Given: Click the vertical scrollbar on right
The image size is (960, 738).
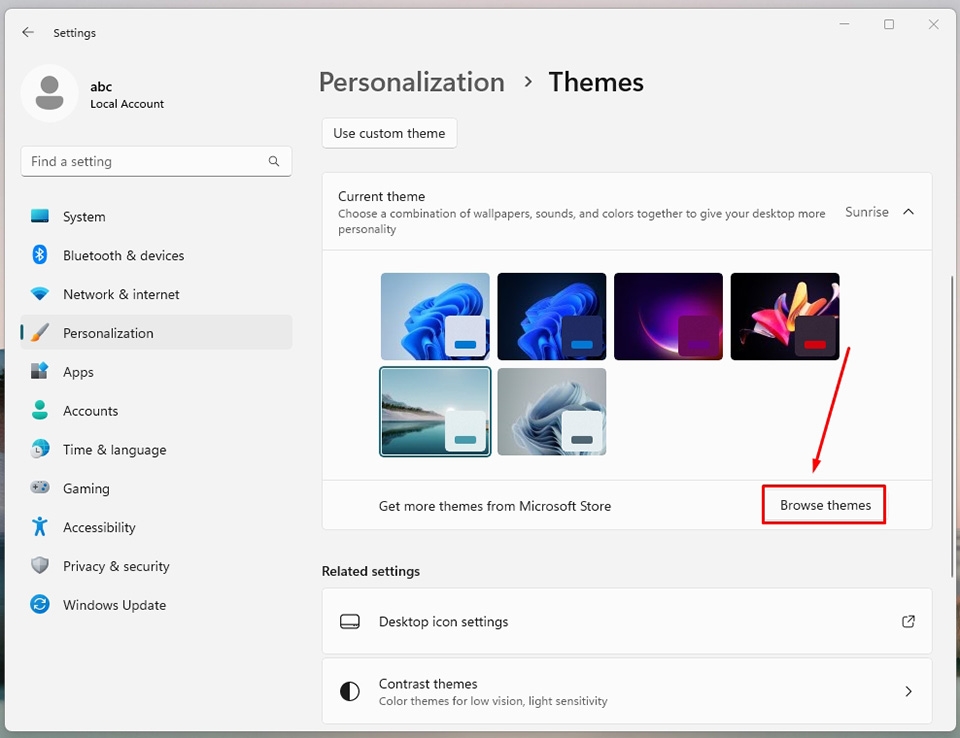Looking at the screenshot, I should click(x=952, y=426).
